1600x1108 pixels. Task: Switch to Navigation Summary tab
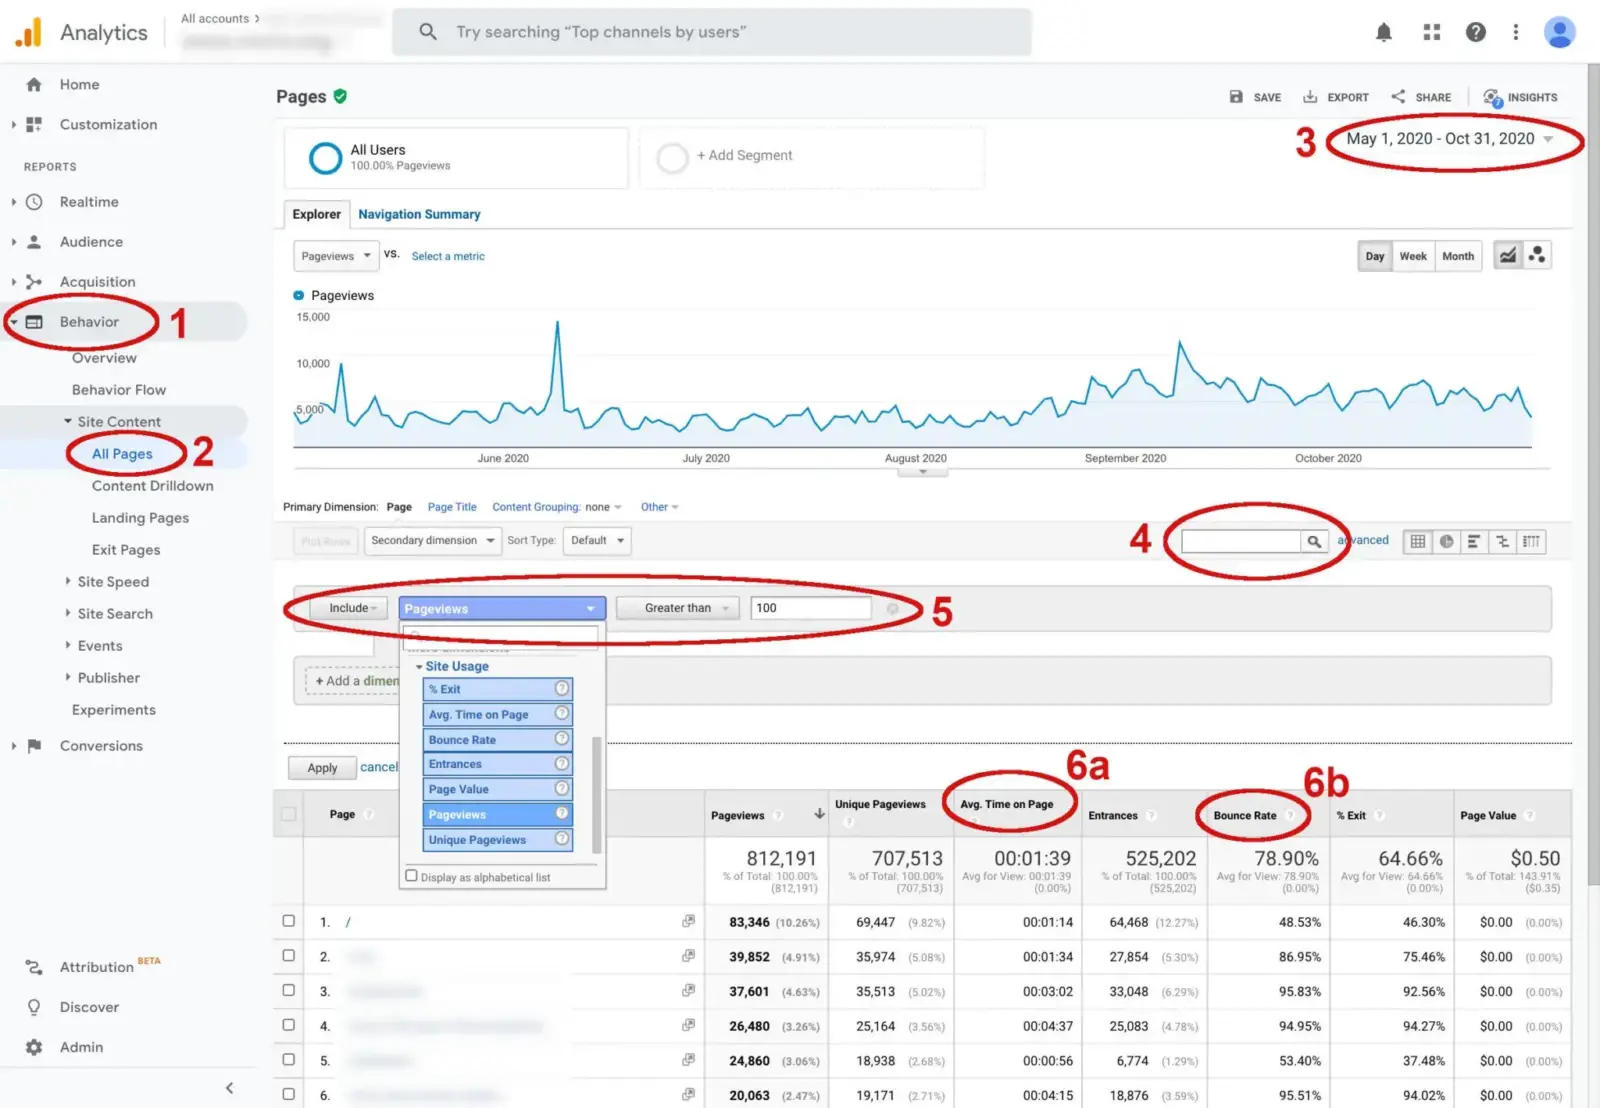pos(419,214)
